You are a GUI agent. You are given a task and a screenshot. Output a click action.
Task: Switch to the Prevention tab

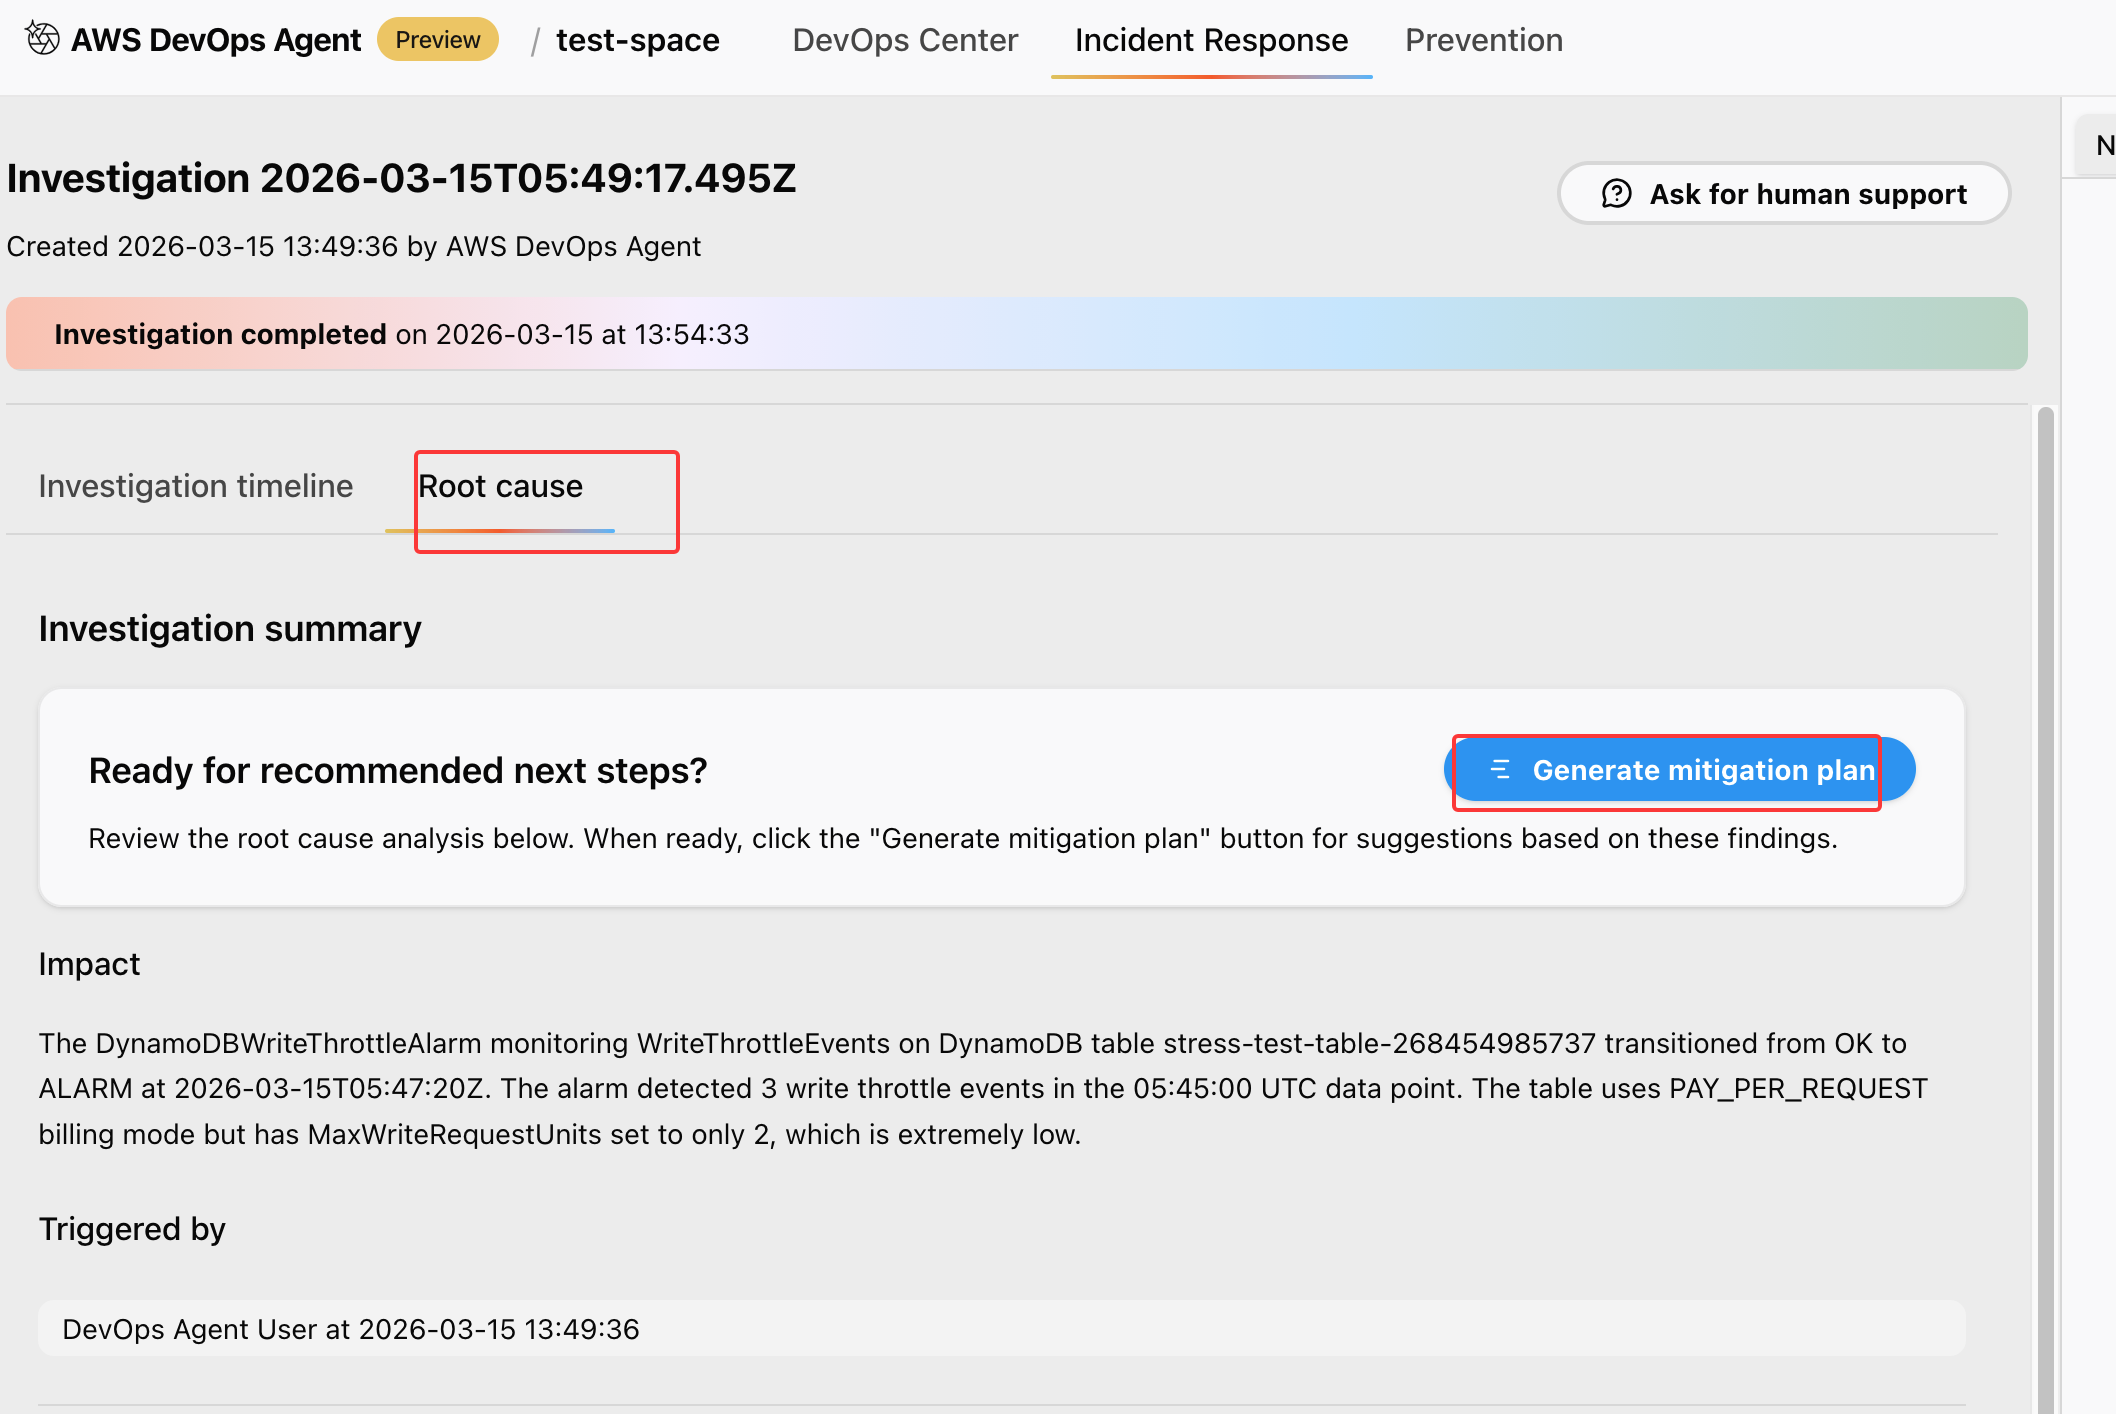pyautogui.click(x=1483, y=40)
